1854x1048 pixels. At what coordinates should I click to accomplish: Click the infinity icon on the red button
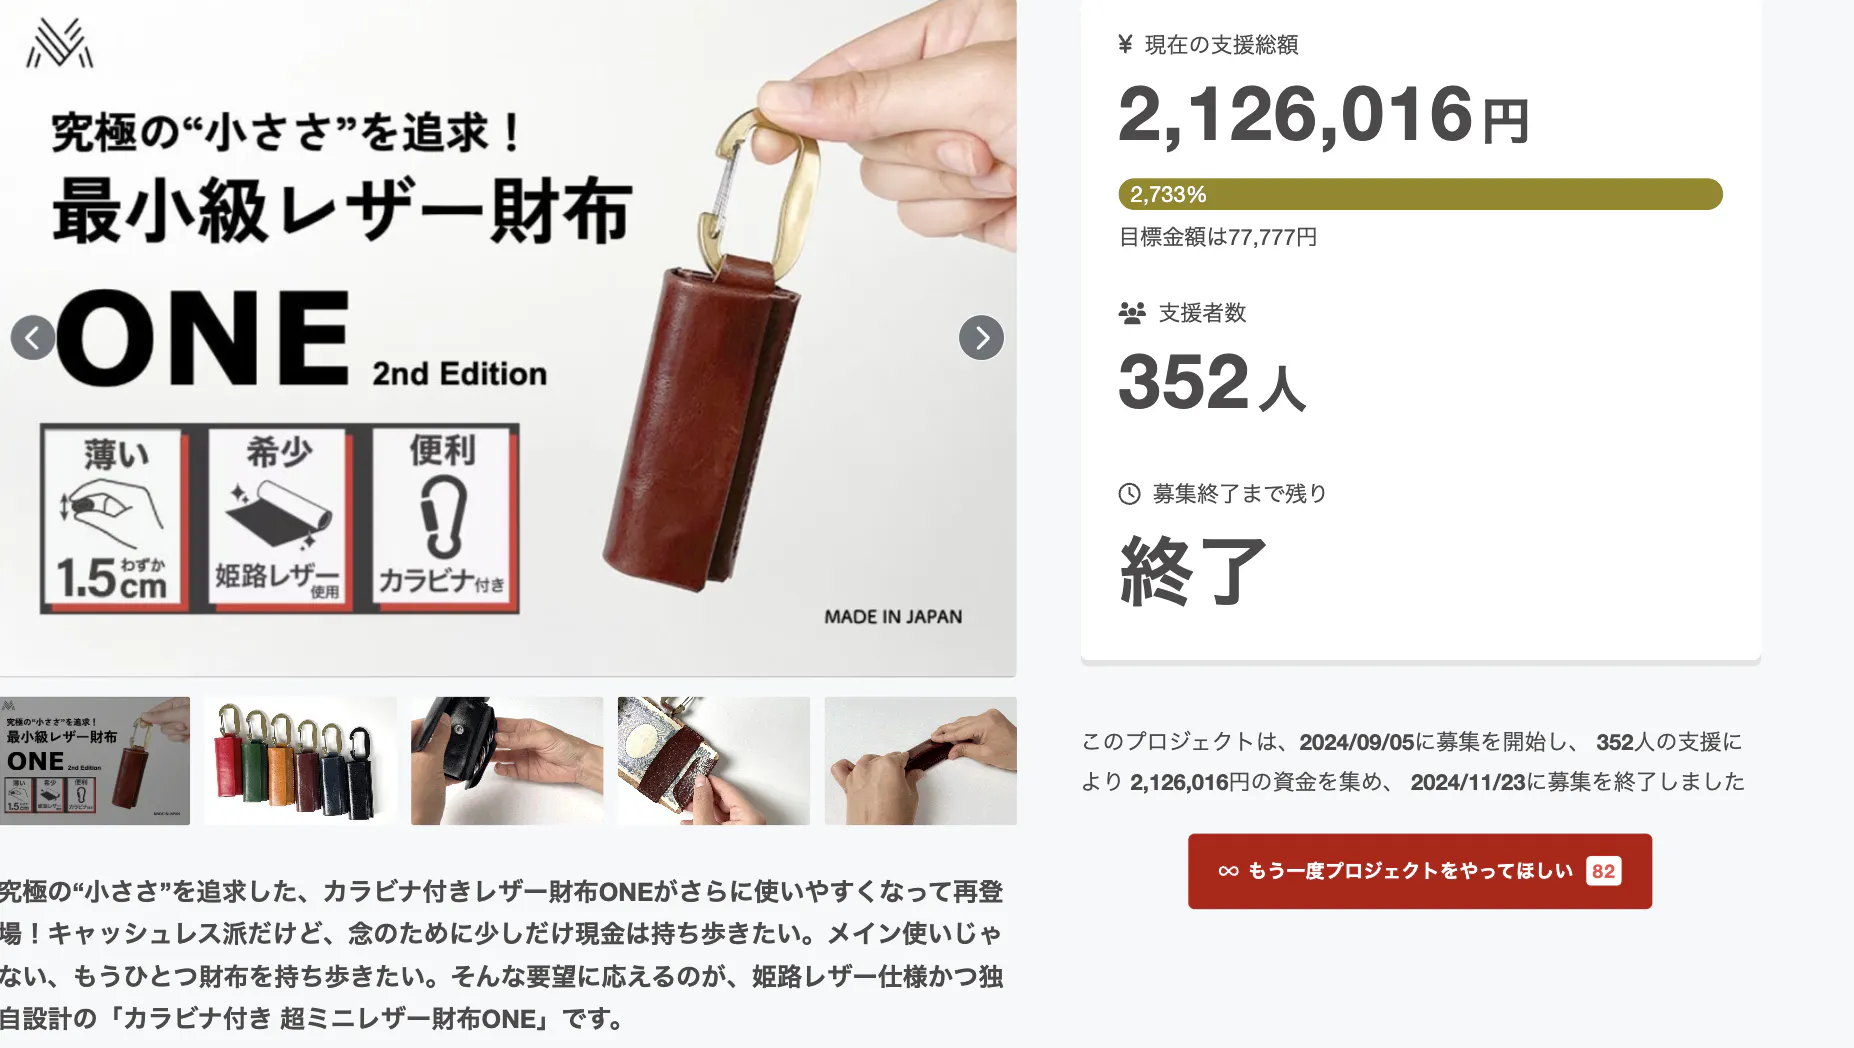click(x=1229, y=871)
